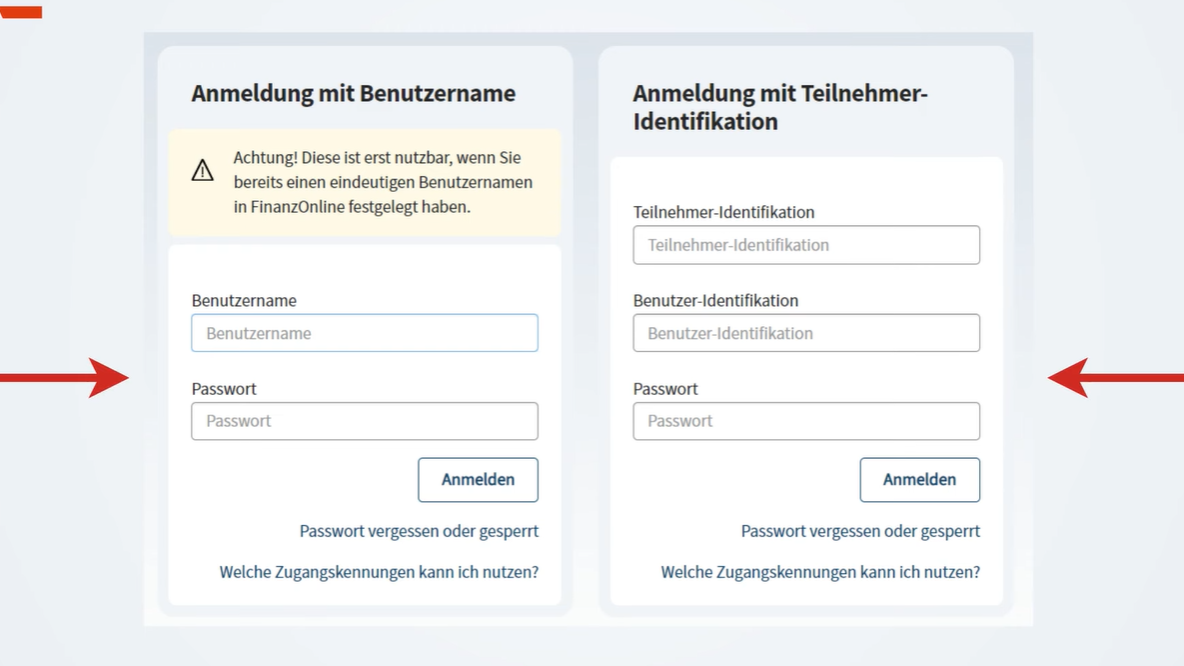Click the Anmeldung mit Benutzername heading

coord(353,93)
